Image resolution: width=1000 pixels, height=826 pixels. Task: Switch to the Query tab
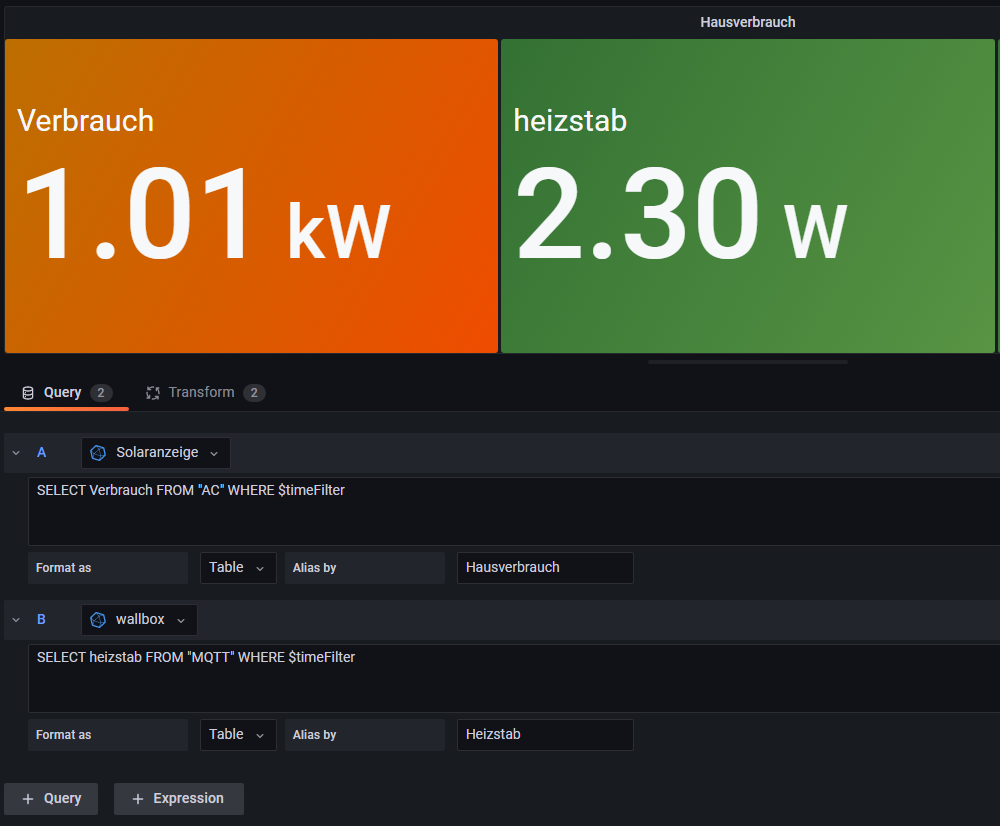[x=62, y=393]
